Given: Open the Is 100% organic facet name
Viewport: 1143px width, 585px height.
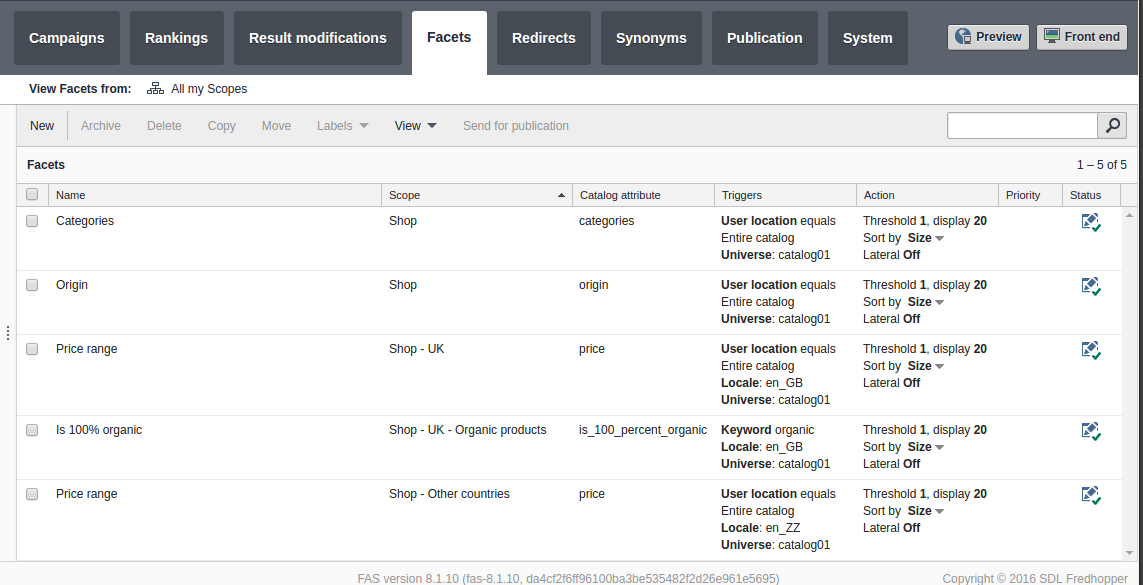Looking at the screenshot, I should tap(99, 430).
